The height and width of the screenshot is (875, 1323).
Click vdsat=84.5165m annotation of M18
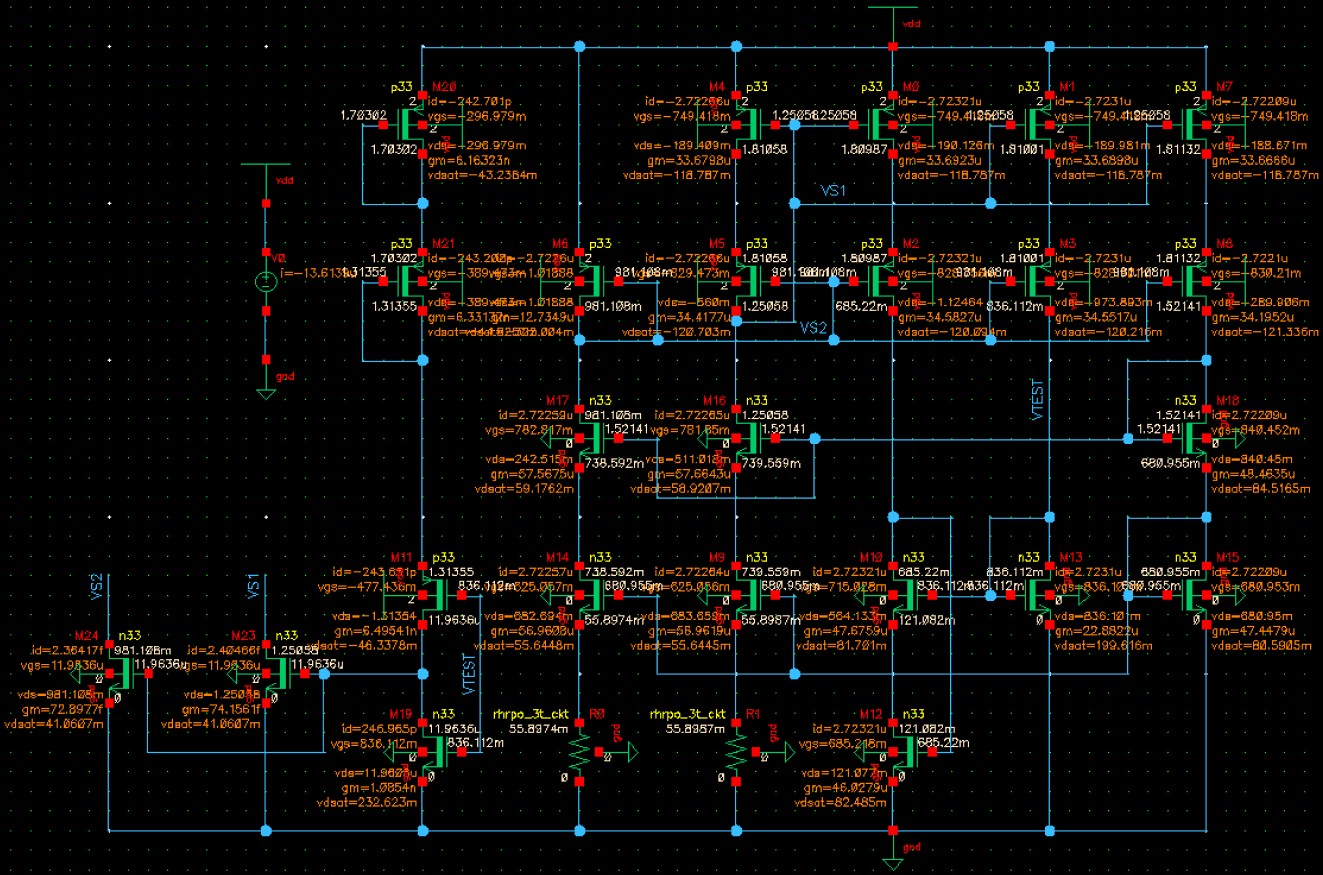[x=1261, y=489]
